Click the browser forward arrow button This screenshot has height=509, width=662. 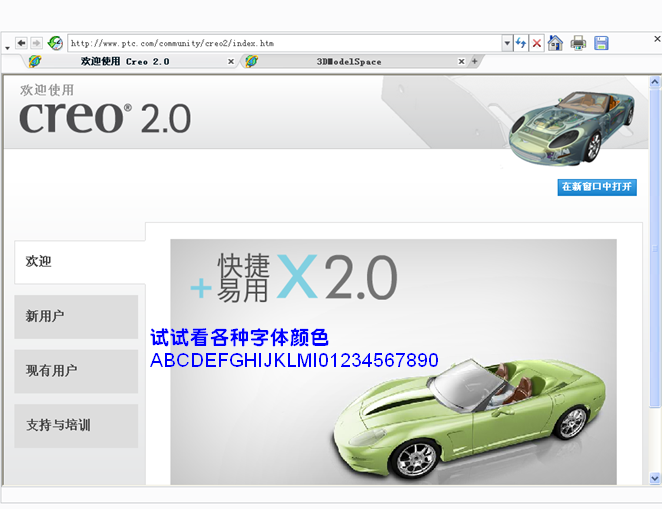coord(36,43)
